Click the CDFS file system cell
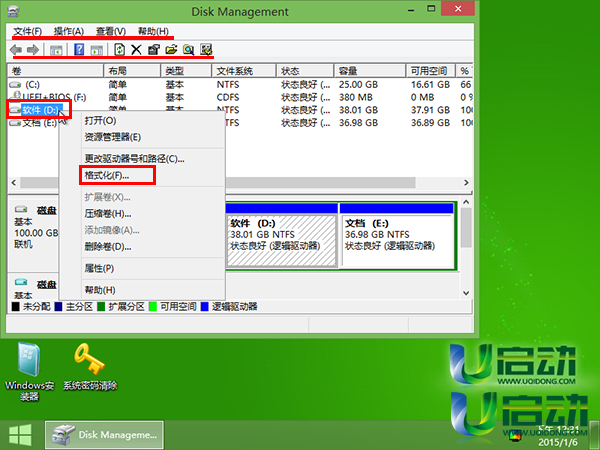 (x=228, y=98)
